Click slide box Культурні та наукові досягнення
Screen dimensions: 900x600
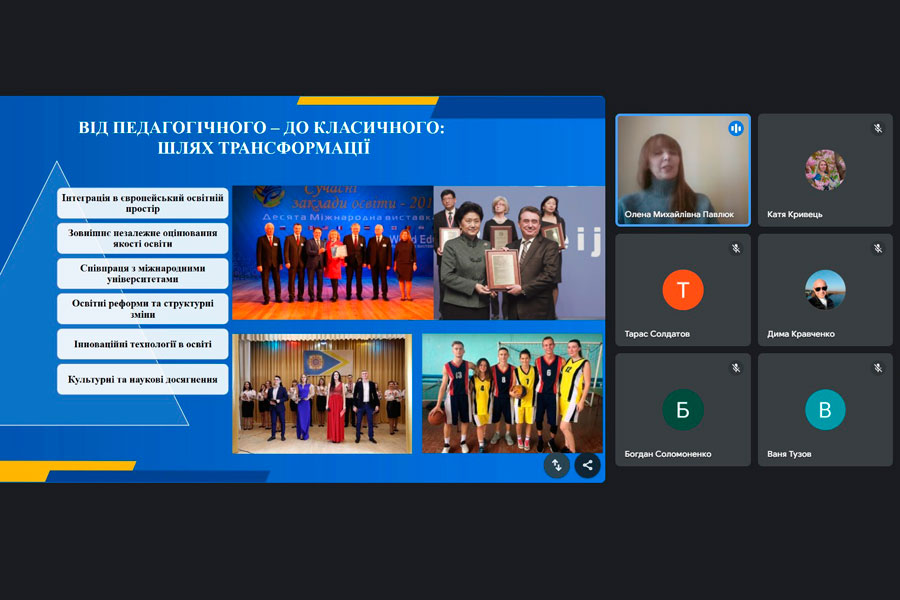point(142,379)
